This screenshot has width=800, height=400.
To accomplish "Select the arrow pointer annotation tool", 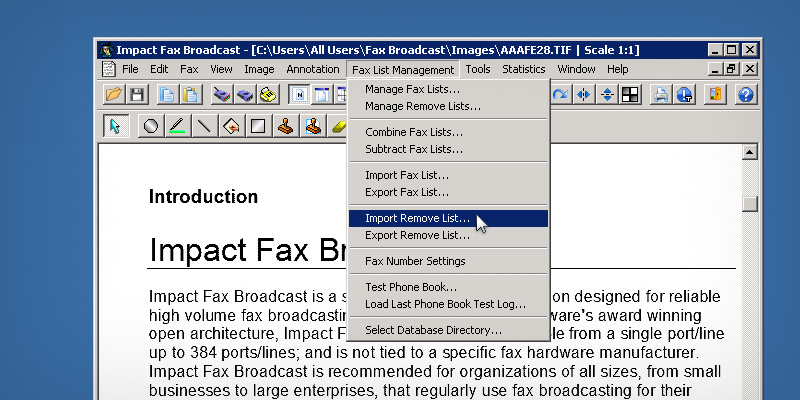I will coord(114,127).
